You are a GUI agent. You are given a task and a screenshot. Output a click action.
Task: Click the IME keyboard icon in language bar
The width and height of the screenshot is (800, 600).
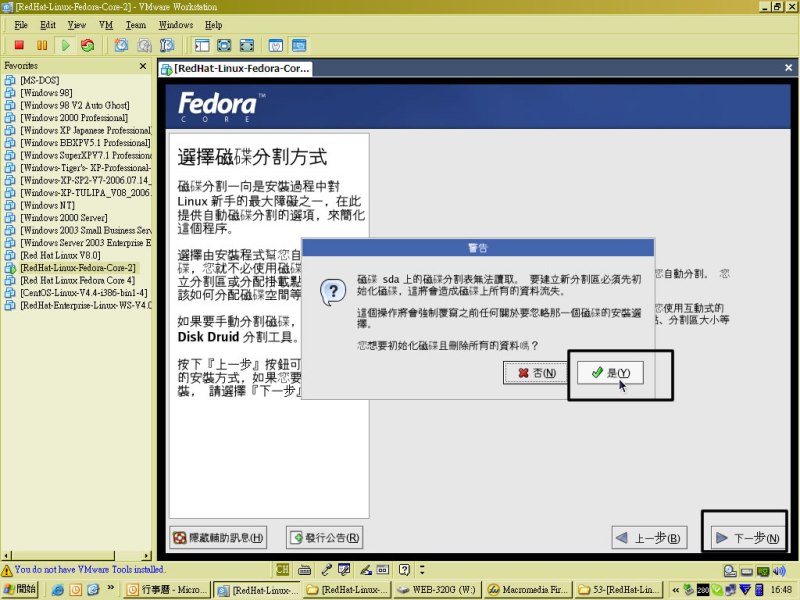click(x=305, y=570)
